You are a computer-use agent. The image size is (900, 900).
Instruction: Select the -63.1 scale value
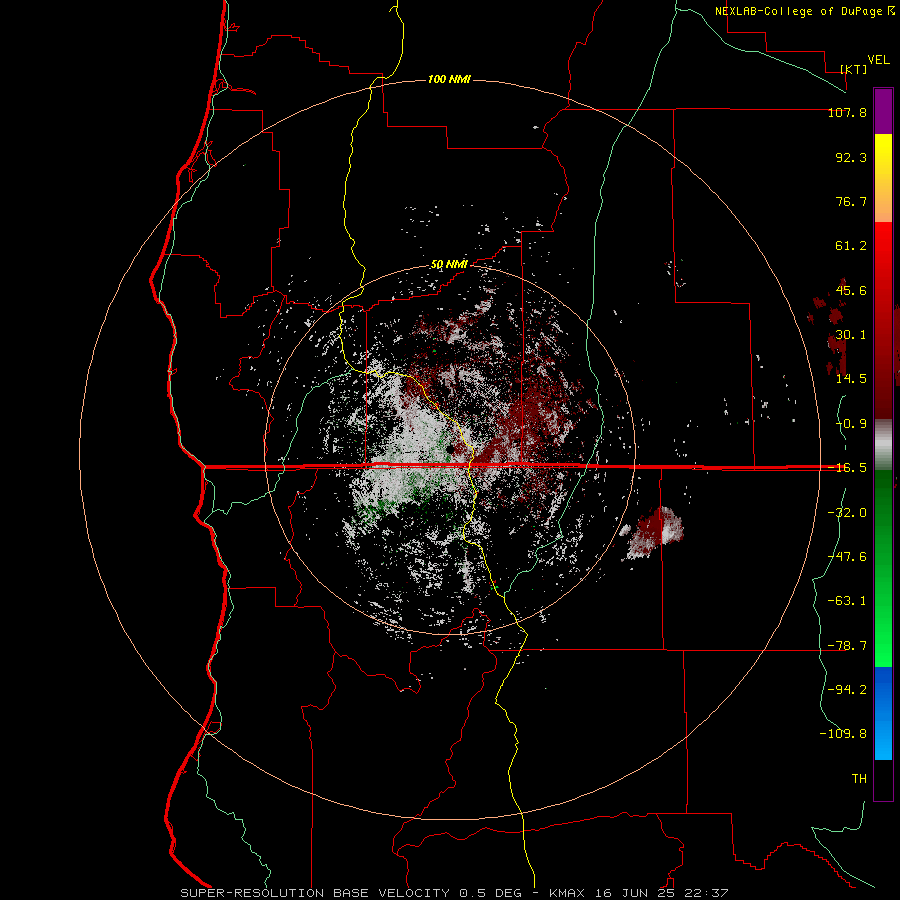coord(847,601)
